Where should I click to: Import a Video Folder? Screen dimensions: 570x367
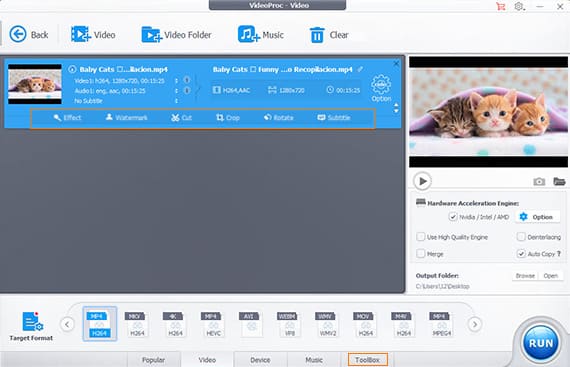(x=176, y=35)
